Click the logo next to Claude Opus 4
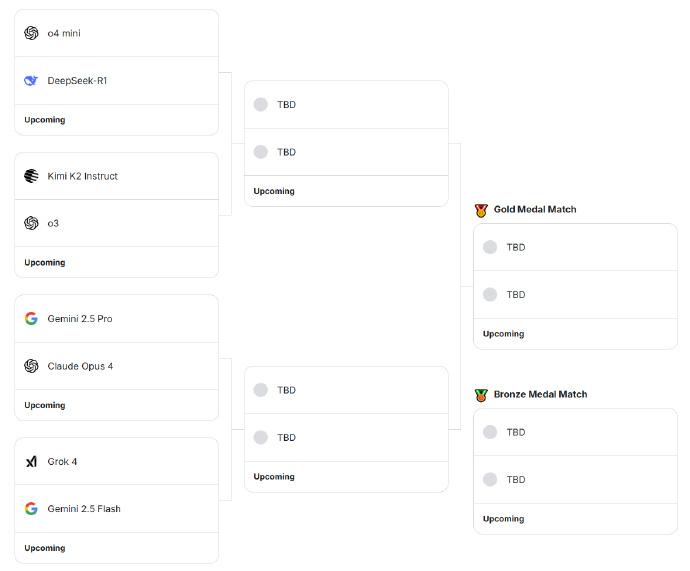The width and height of the screenshot is (690, 571). click(31, 366)
